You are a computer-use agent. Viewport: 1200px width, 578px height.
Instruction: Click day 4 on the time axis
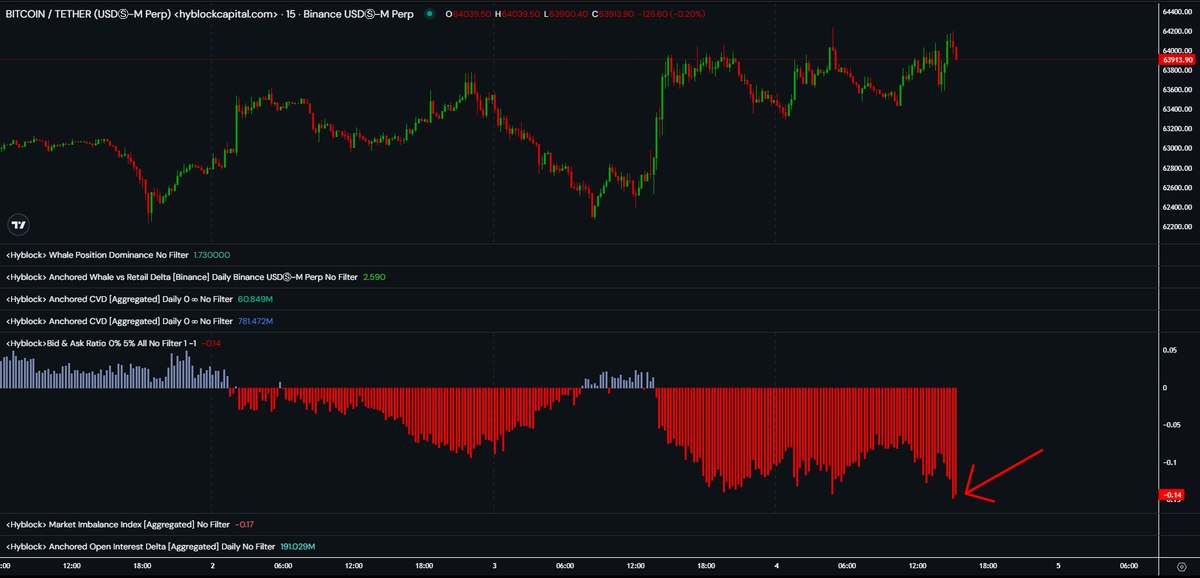tap(776, 567)
